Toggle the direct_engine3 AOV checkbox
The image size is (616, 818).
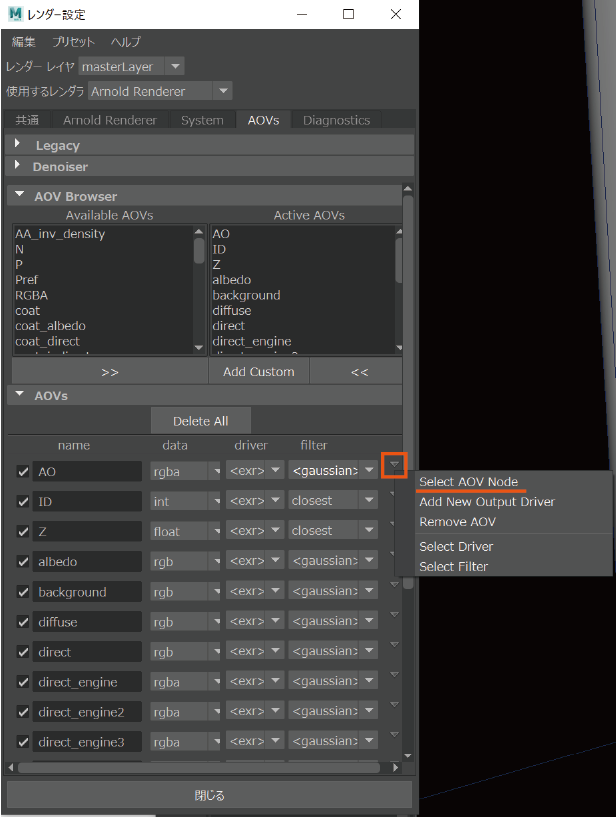tap(23, 742)
